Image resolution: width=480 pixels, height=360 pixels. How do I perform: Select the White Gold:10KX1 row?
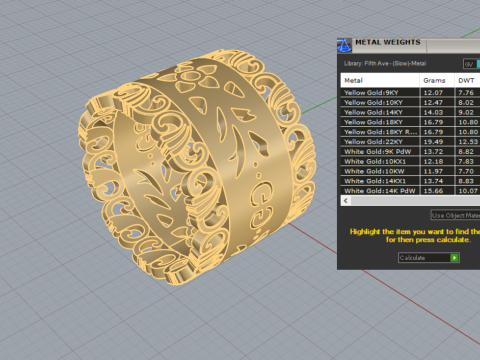tap(410, 161)
